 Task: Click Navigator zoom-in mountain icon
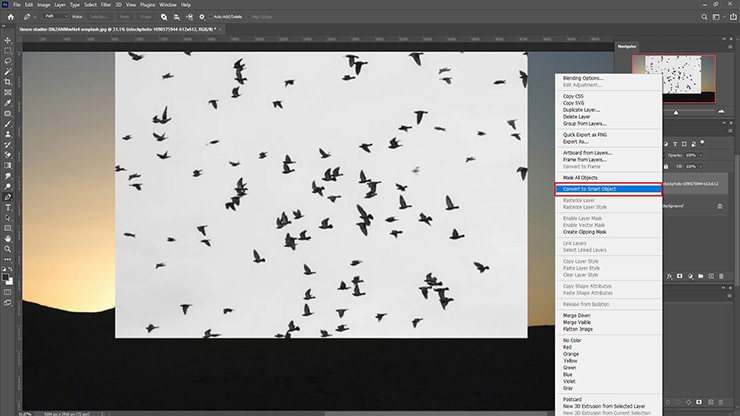[721, 111]
